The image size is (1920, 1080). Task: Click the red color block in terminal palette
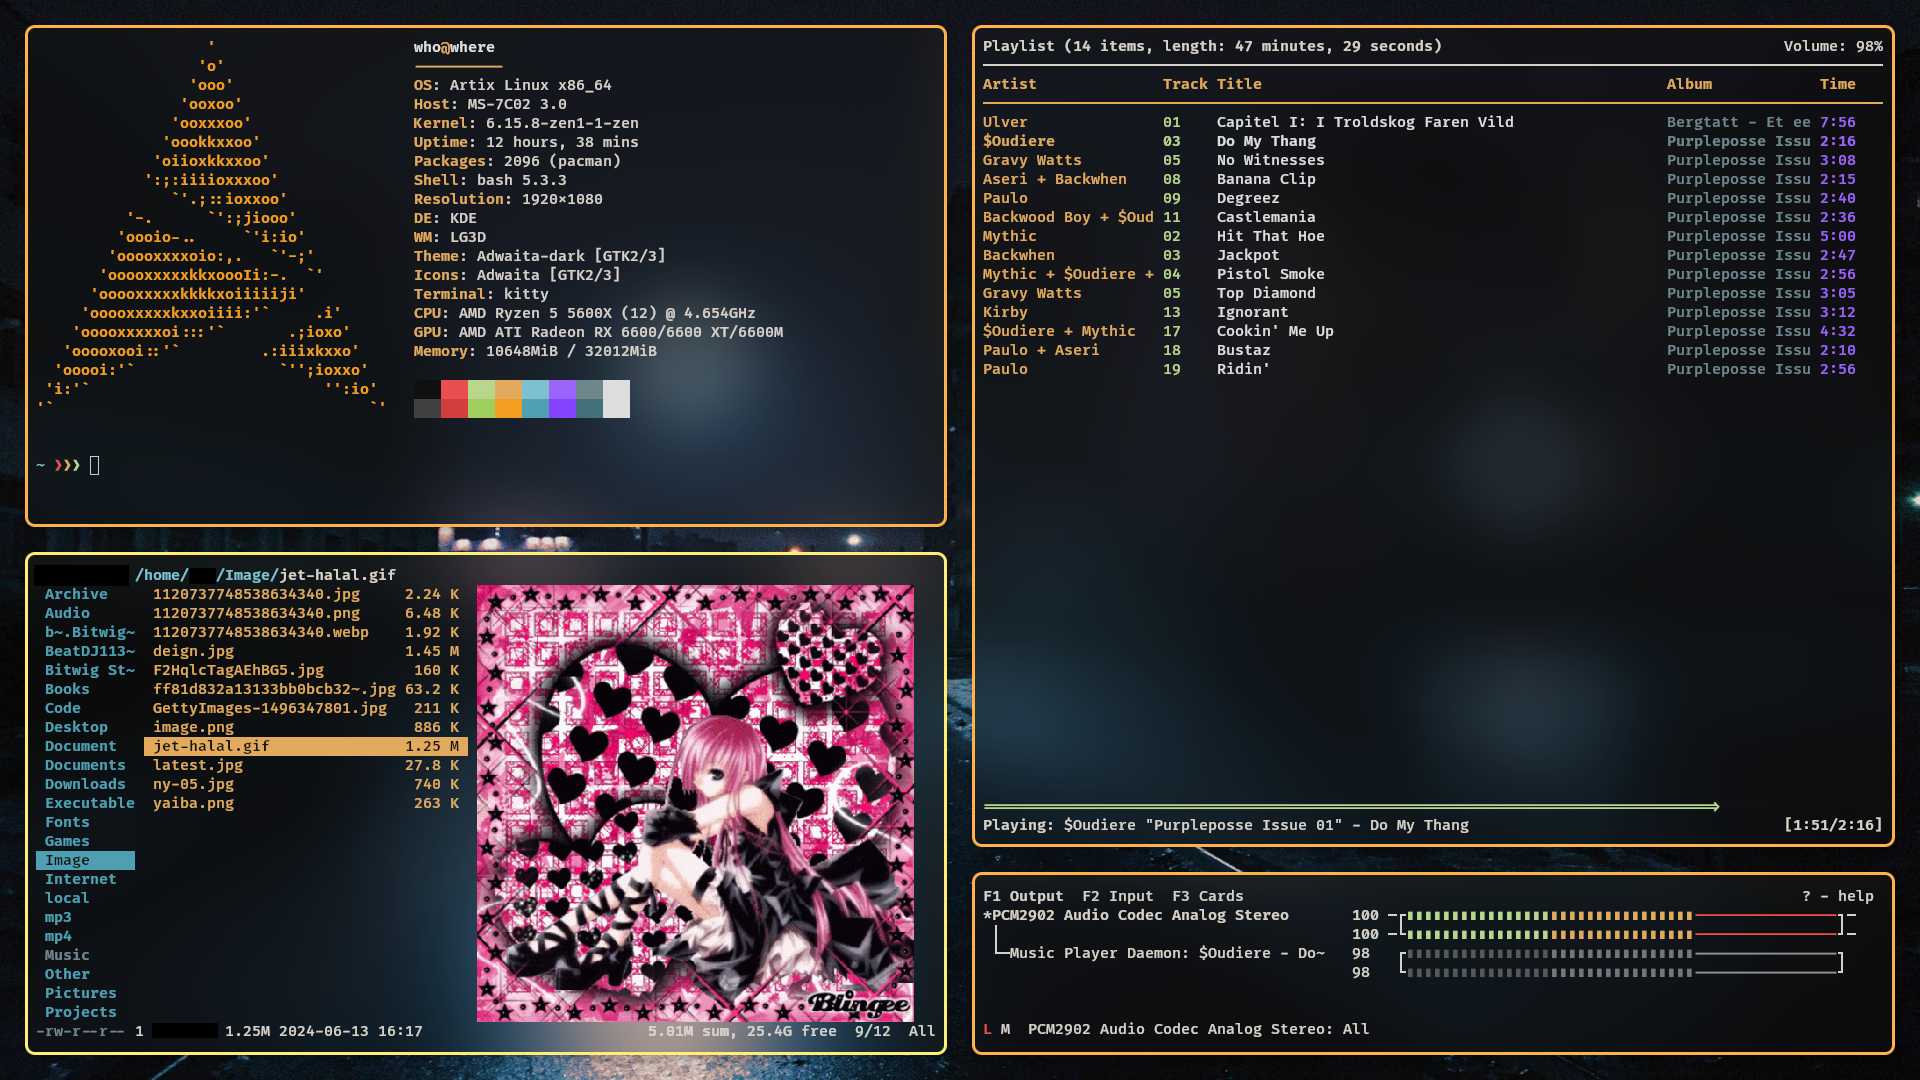click(454, 399)
